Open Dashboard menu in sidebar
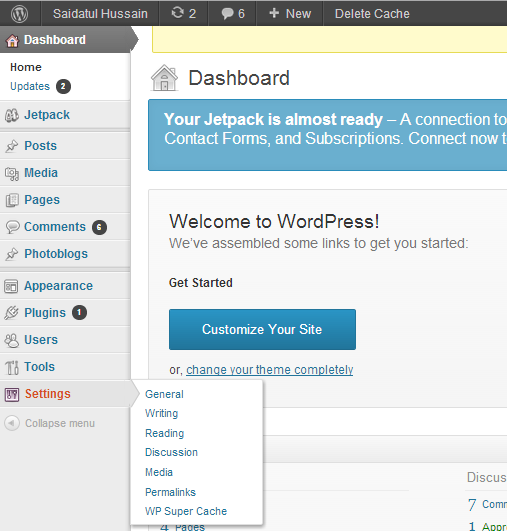 55,40
